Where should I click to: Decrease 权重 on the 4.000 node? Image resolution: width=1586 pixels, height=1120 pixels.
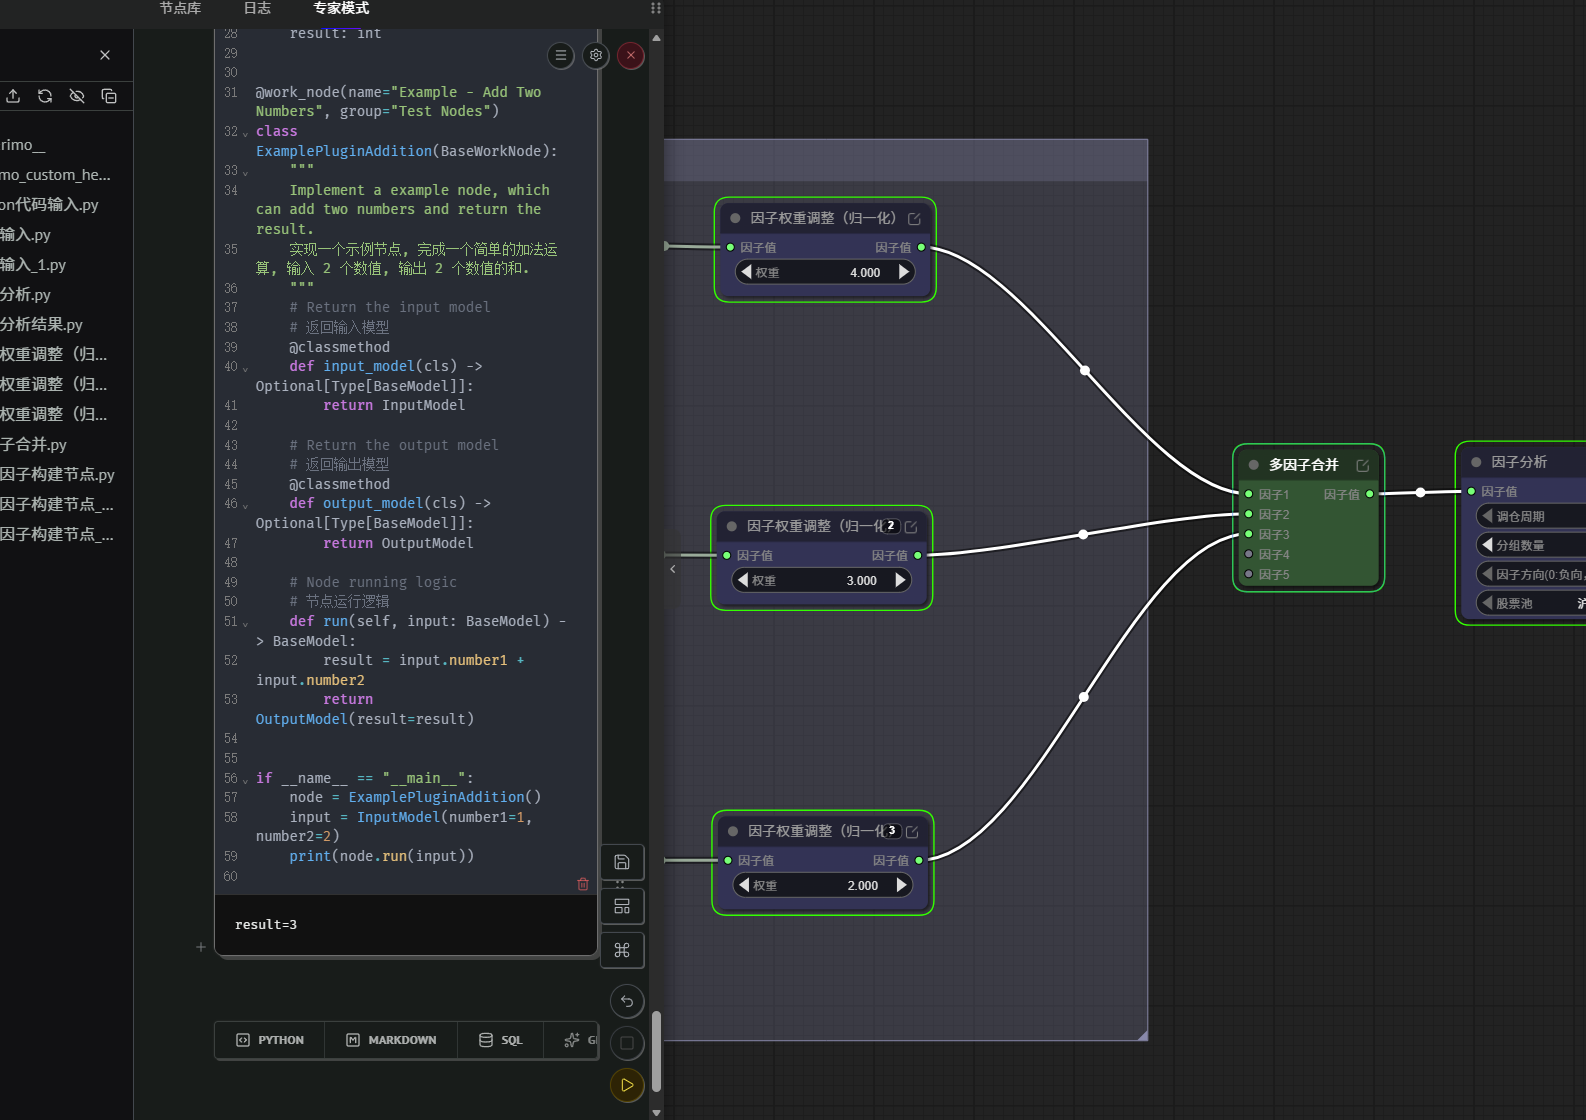pos(746,272)
